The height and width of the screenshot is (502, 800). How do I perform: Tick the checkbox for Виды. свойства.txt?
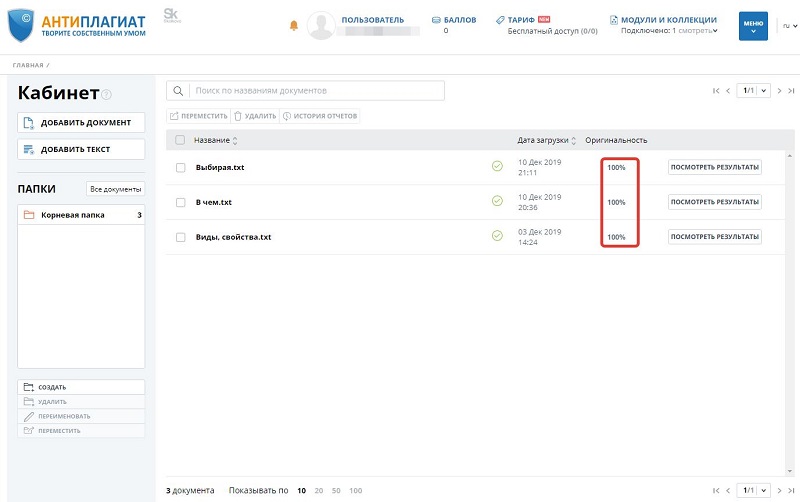point(181,237)
